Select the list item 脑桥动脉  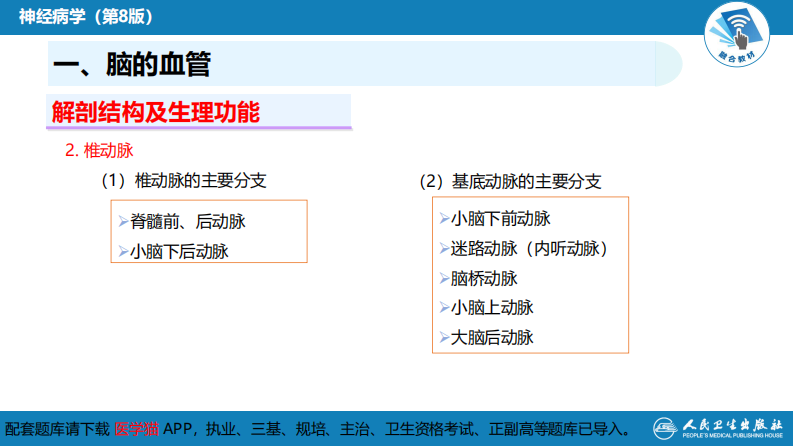click(484, 278)
